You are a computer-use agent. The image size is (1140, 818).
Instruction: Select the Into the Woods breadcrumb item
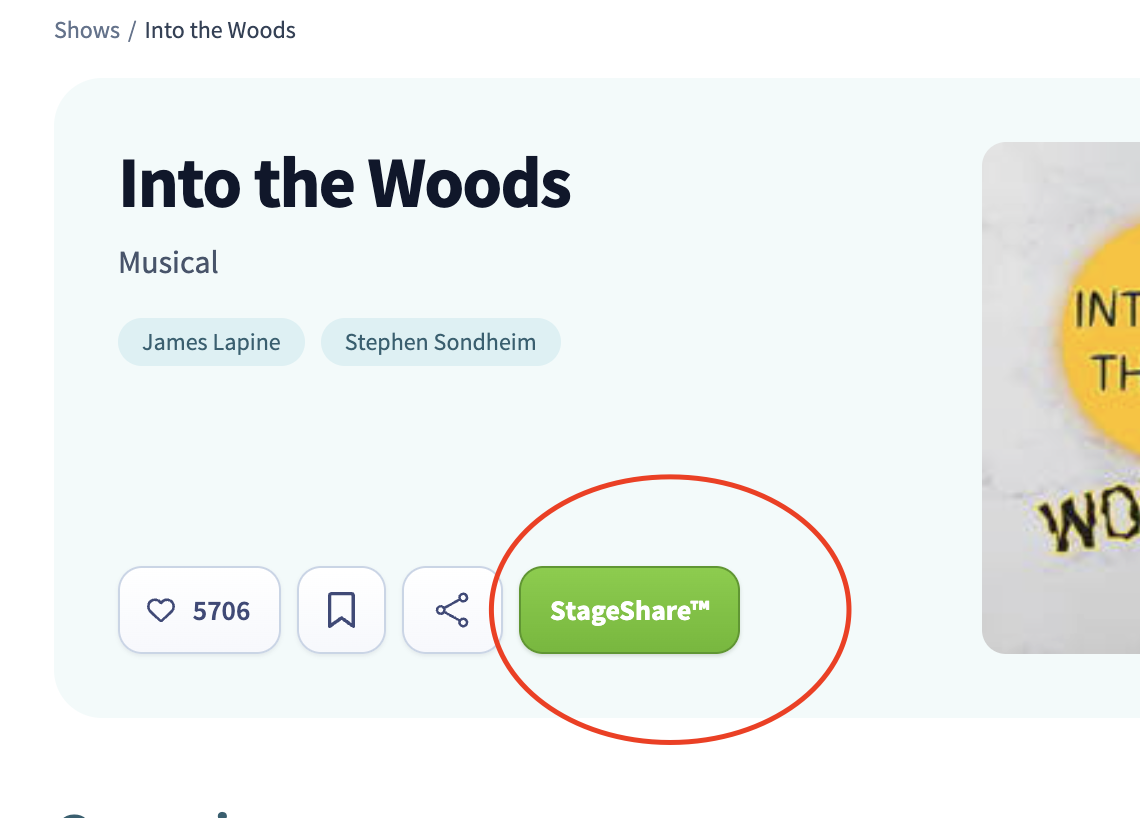[x=220, y=31]
